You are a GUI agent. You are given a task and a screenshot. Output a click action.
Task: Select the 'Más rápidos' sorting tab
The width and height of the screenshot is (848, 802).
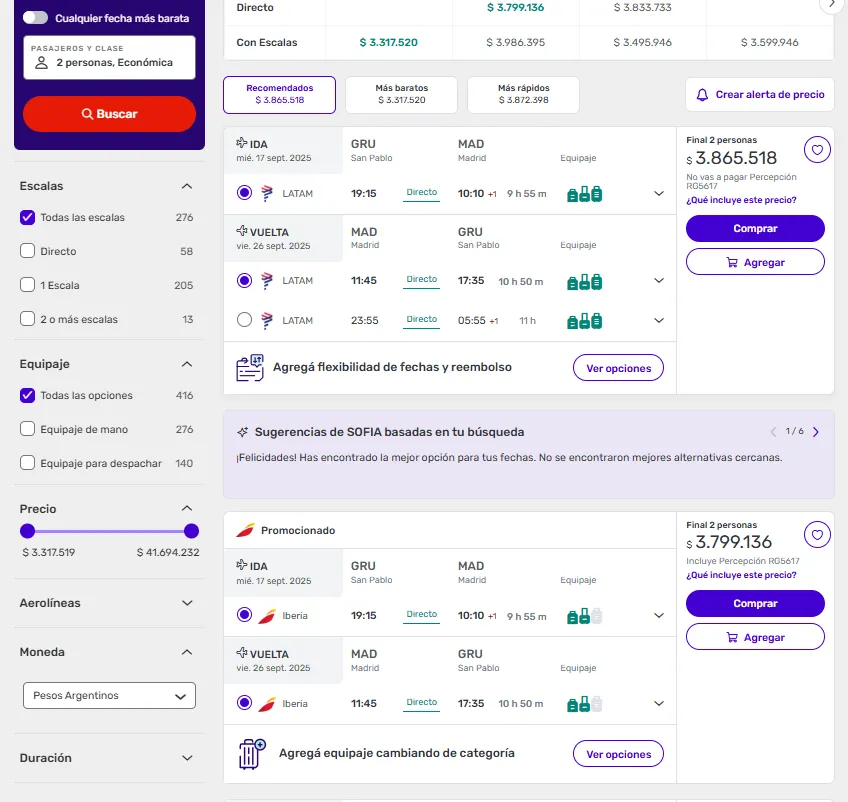[523, 94]
